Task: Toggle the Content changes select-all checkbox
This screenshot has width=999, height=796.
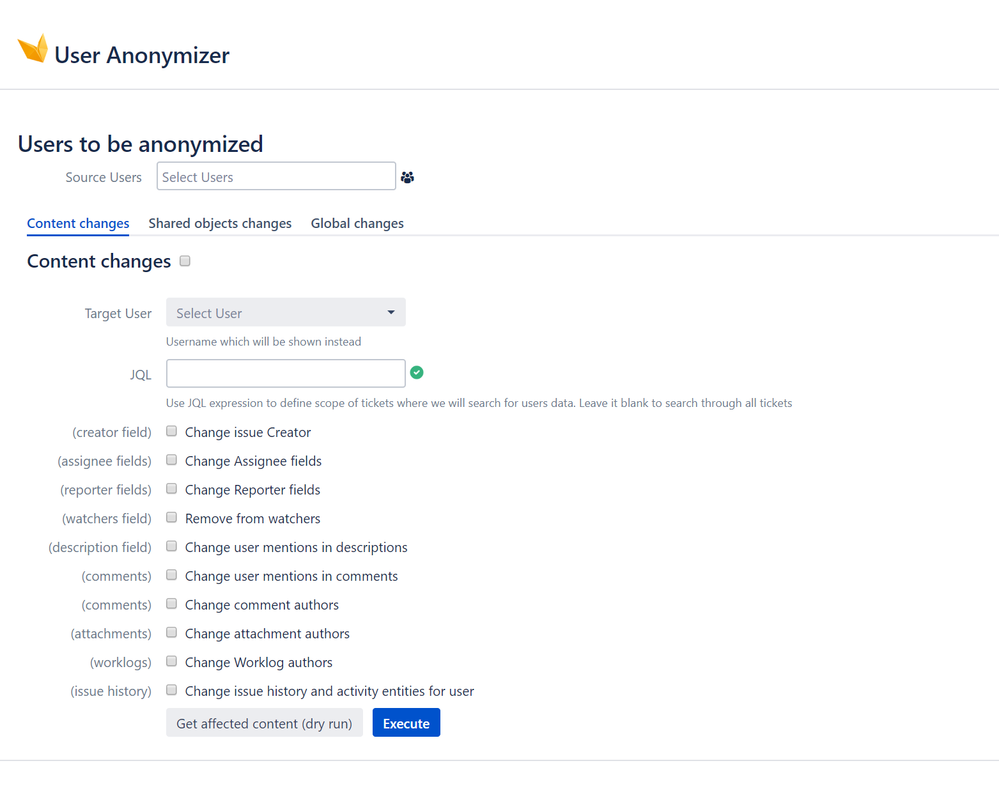Action: click(185, 261)
